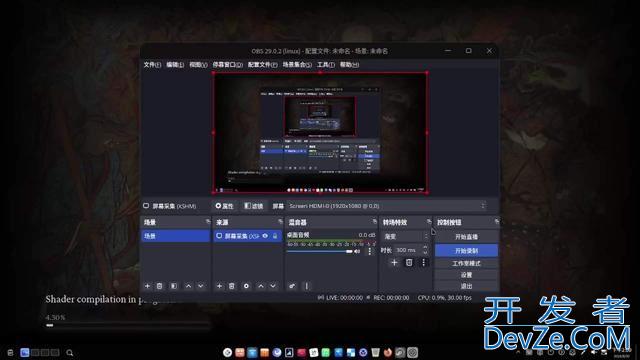Open 滤镜 filters button in source toolbar

click(x=253, y=206)
